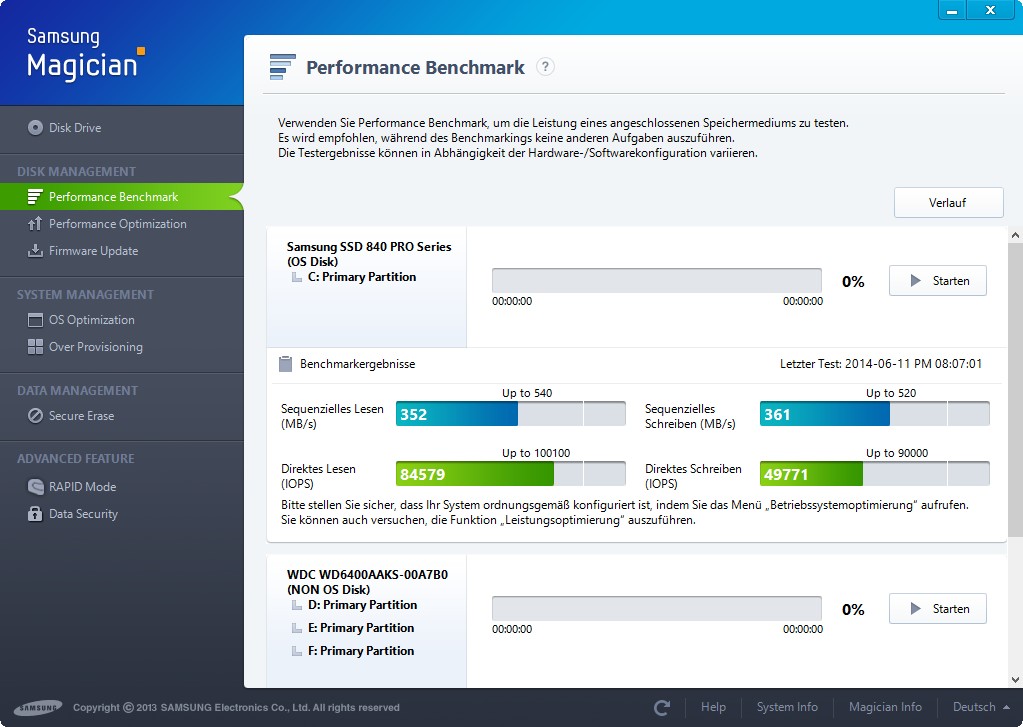
Task: Click Direktes Schreiben 49771 result bar
Action: (x=875, y=474)
